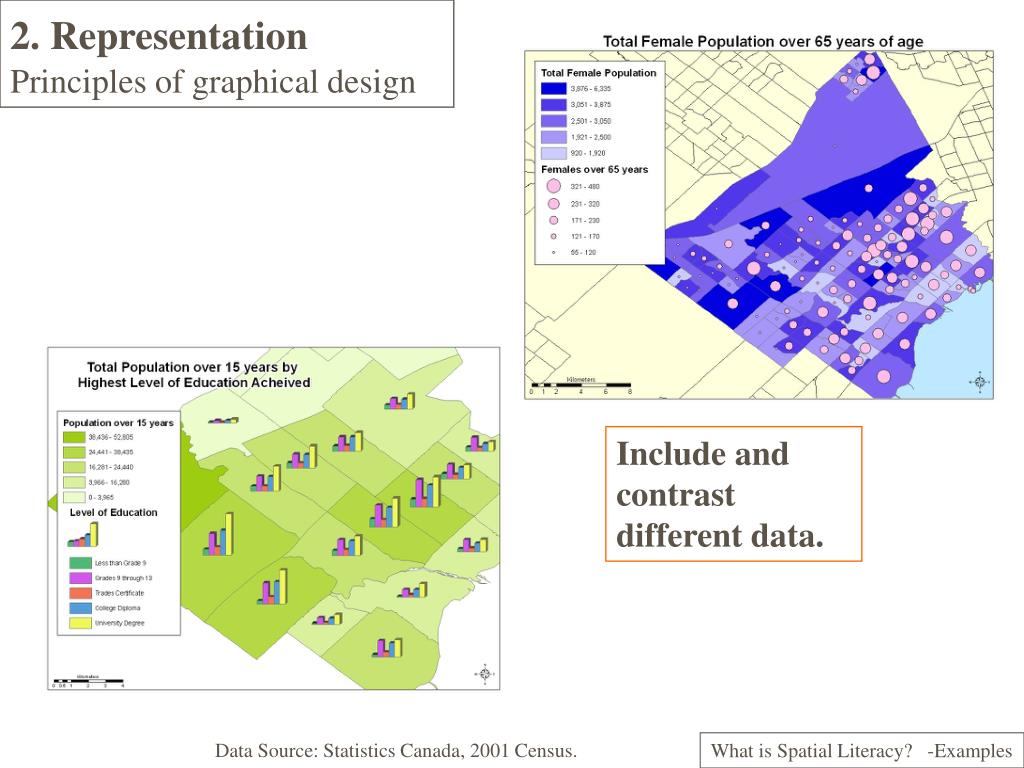Click the '38,436 - 52,805' range label

110,437
